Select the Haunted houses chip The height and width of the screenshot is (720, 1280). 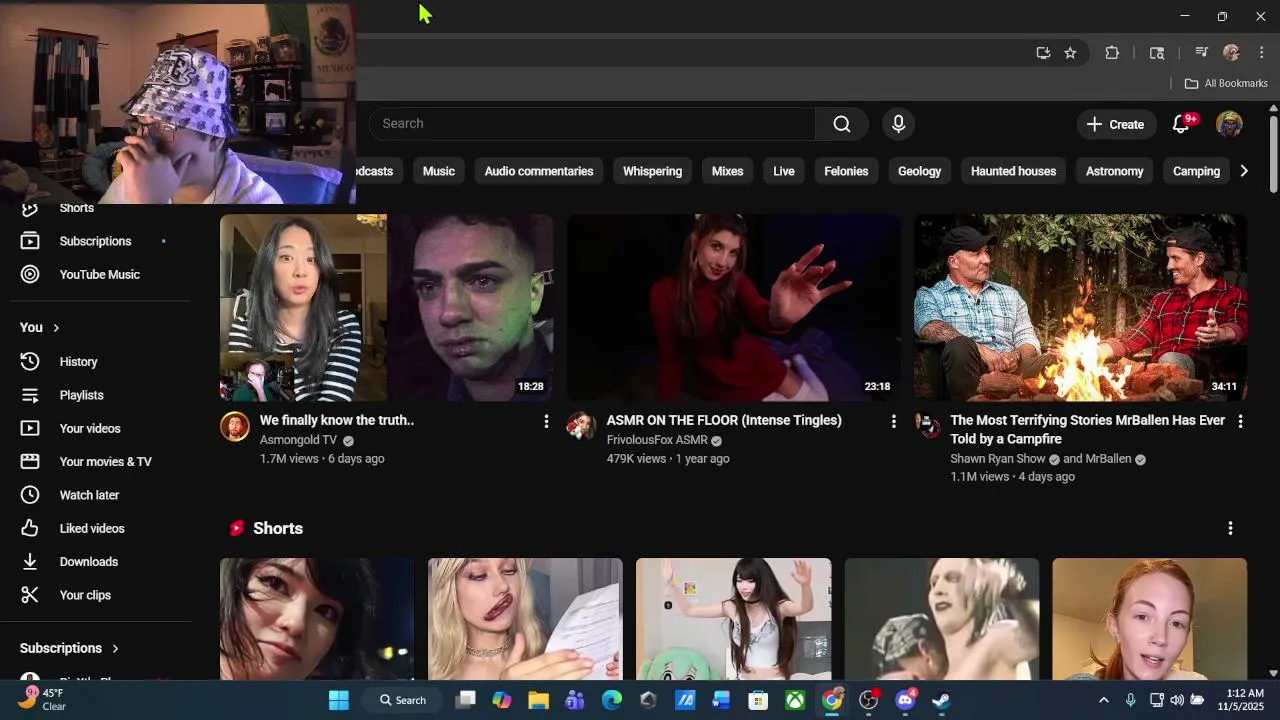[1013, 171]
